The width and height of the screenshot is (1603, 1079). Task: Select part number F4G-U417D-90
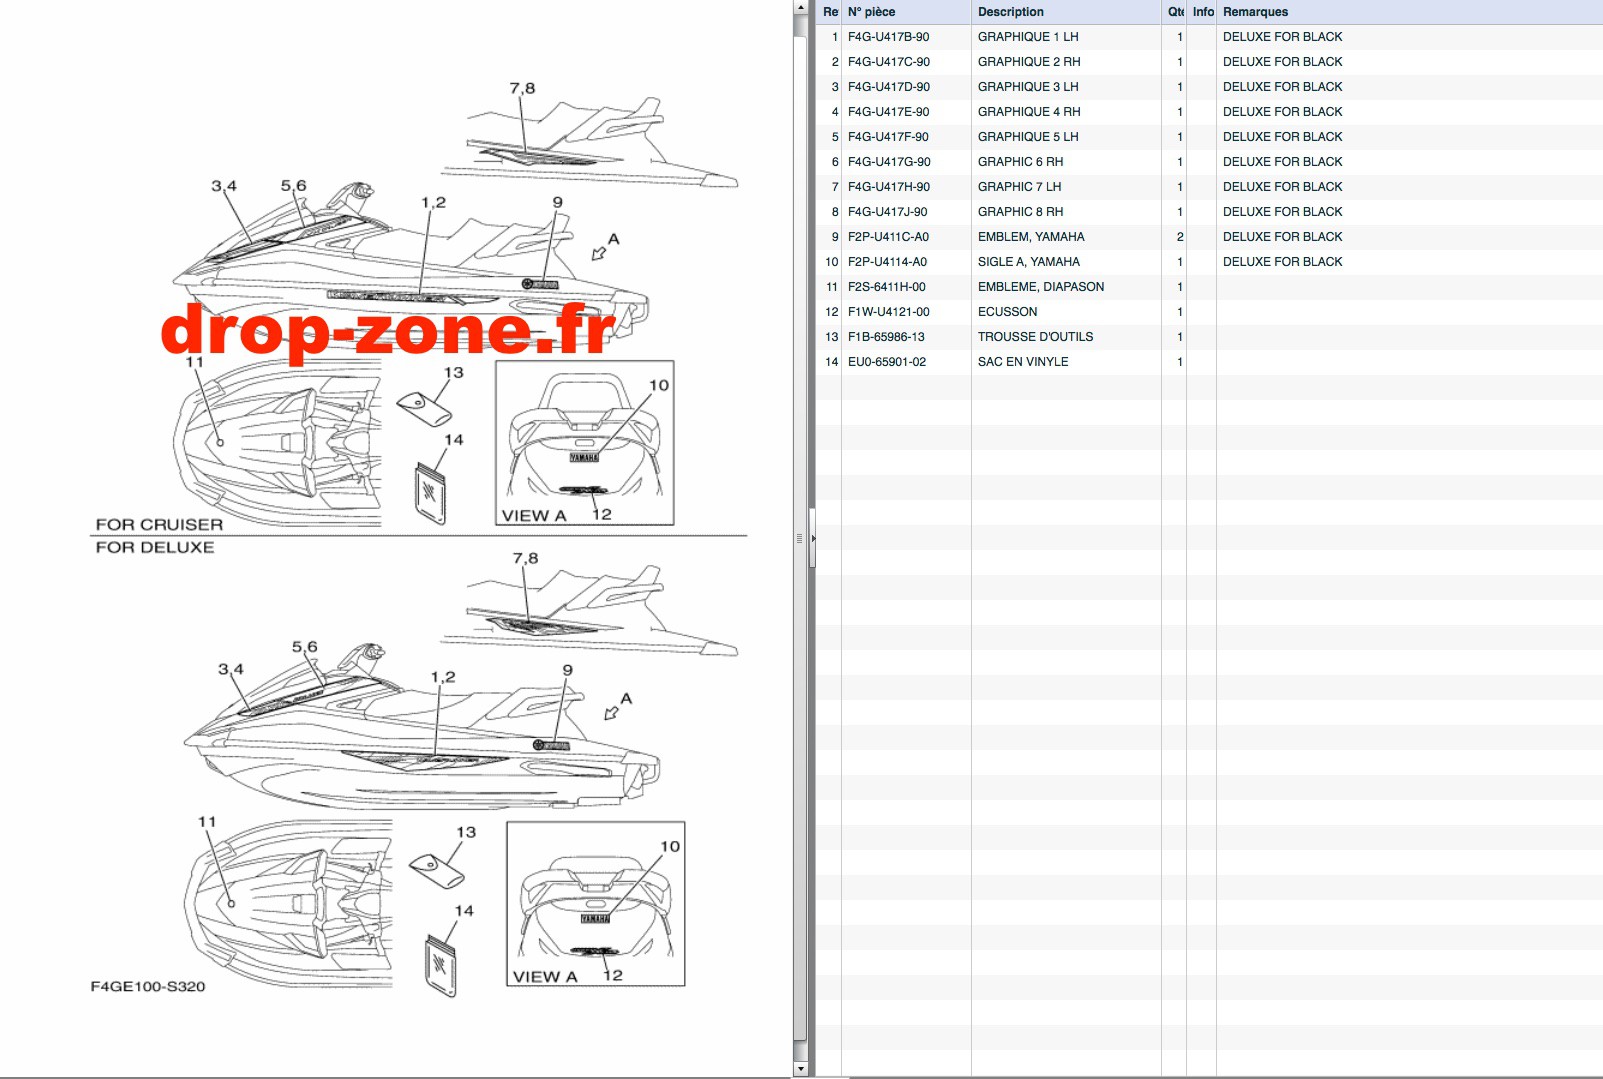[888, 87]
